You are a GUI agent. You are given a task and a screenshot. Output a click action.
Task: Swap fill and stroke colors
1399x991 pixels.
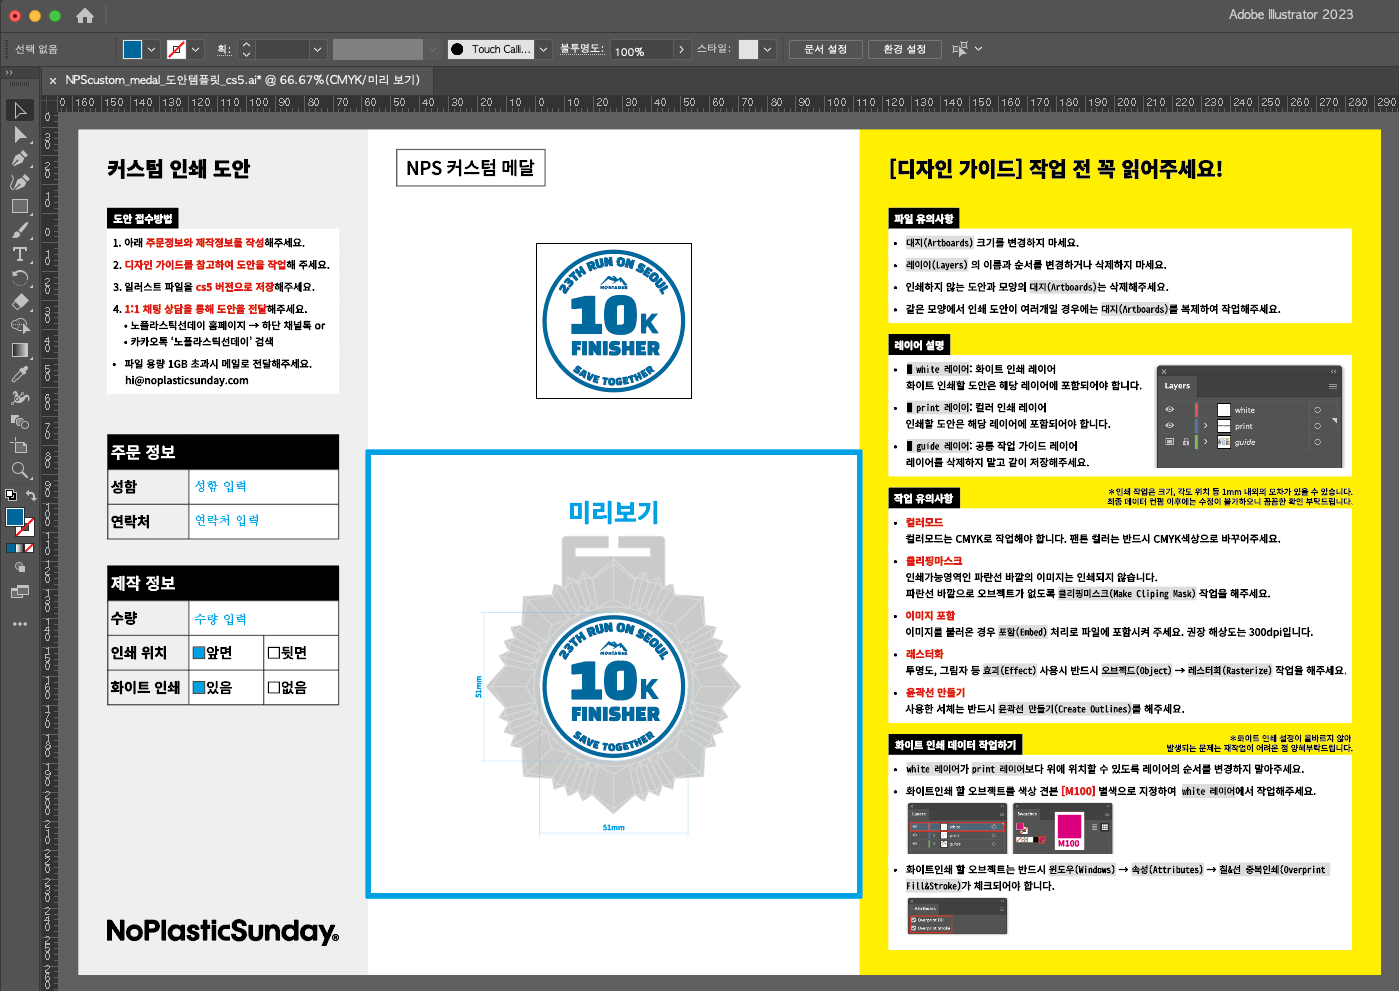[31, 495]
